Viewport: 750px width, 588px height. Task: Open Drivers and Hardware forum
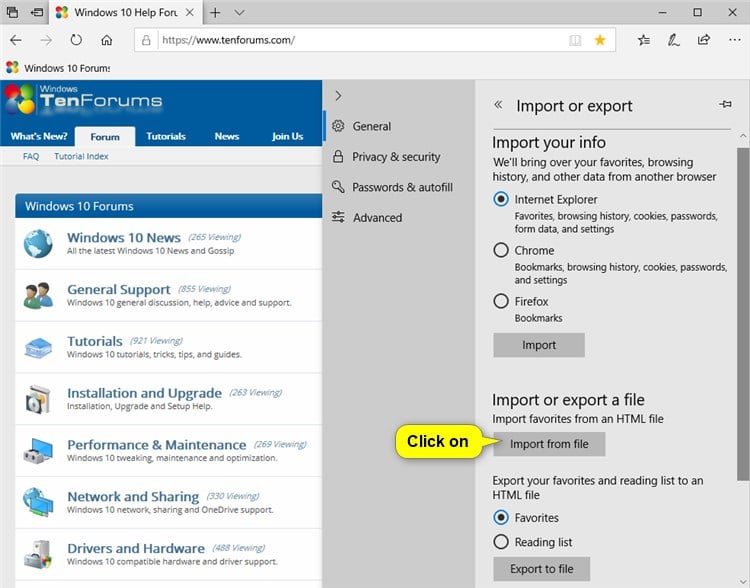coord(136,548)
